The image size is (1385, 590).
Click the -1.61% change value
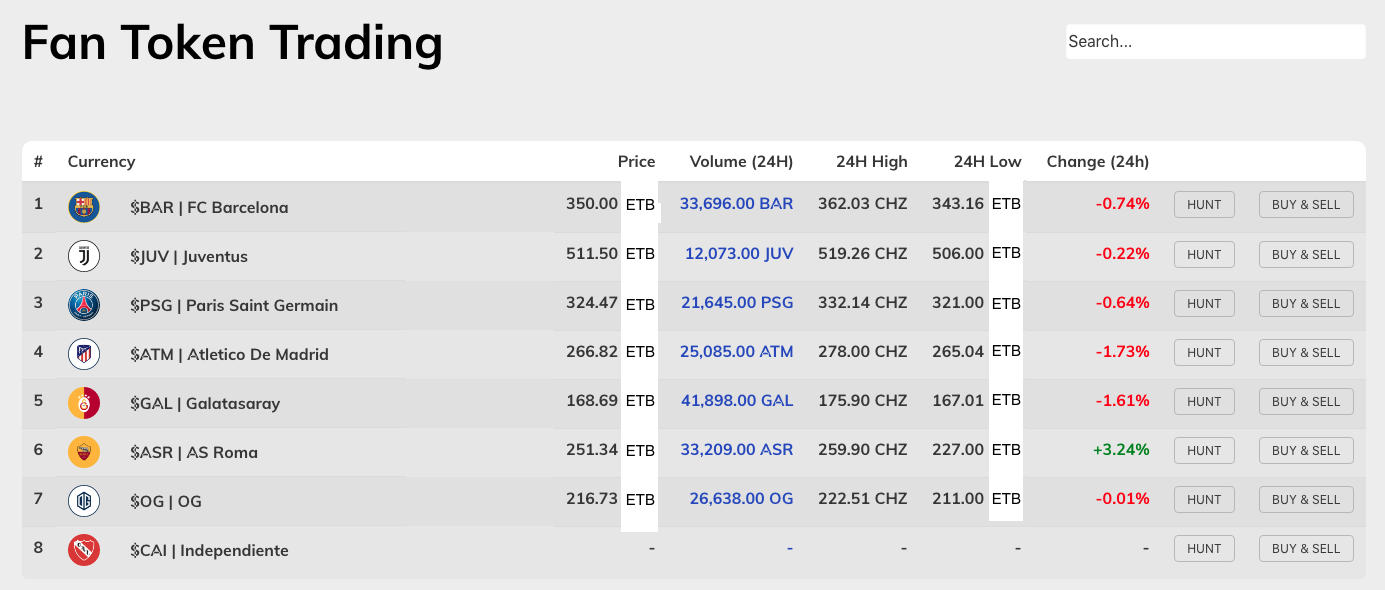pyautogui.click(x=1123, y=401)
